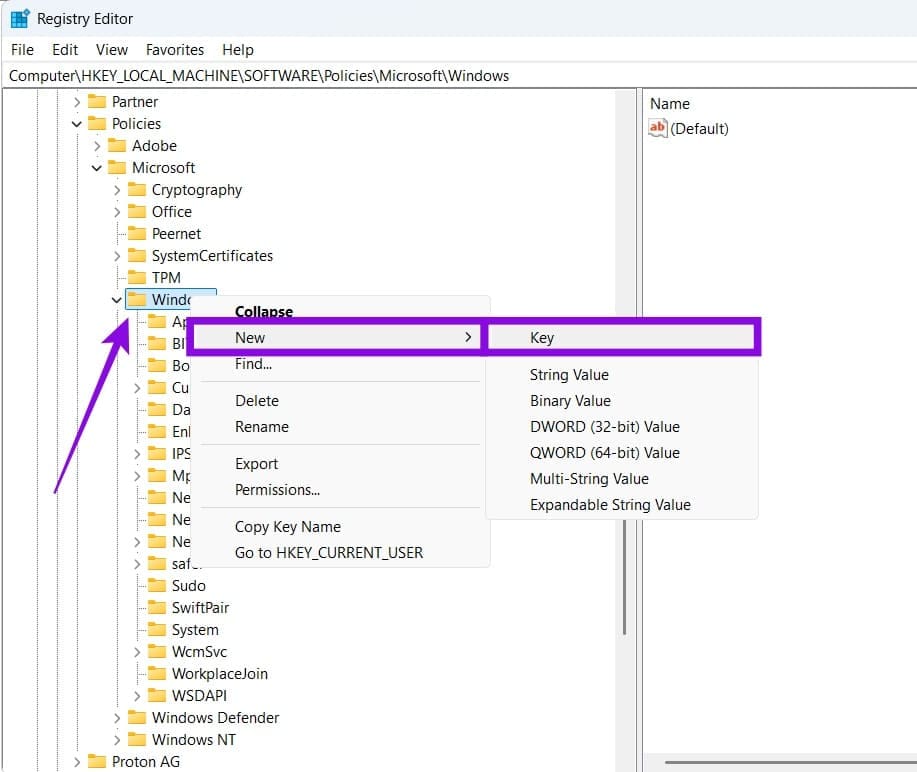Select Key in the New submenu
Screen dimensions: 917x772
621,337
